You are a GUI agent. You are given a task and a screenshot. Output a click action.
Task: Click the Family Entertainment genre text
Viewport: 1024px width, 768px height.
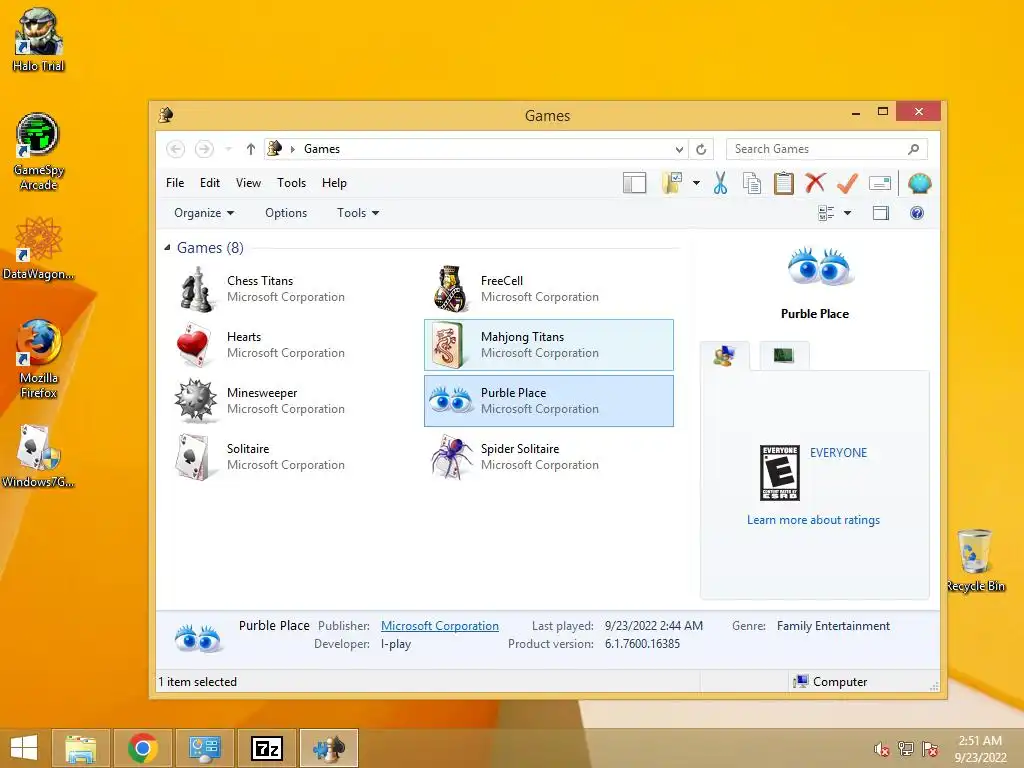[833, 626]
